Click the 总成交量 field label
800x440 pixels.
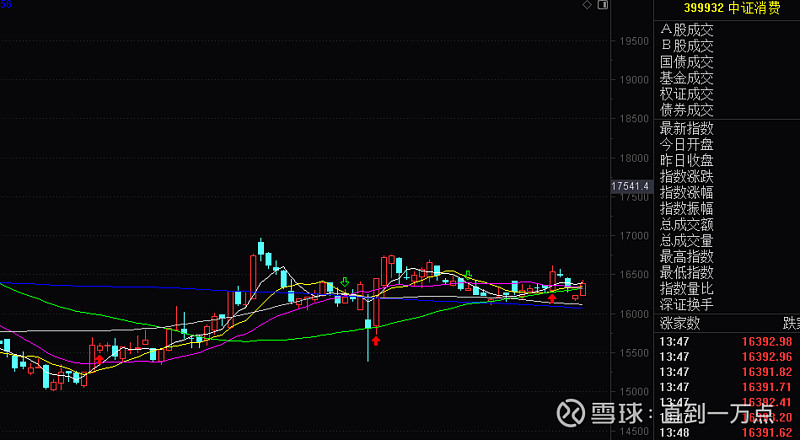coord(686,240)
